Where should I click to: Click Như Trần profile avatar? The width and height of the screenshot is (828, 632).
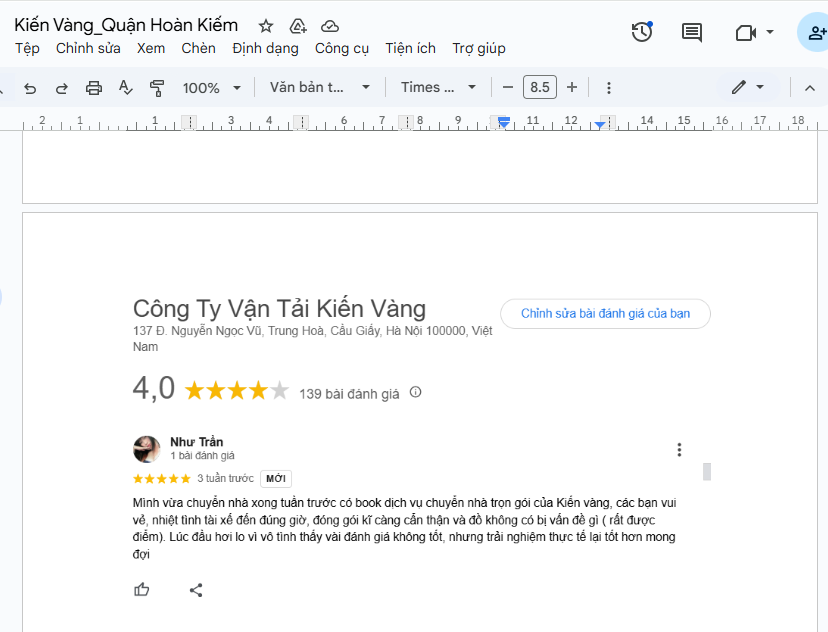click(146, 449)
